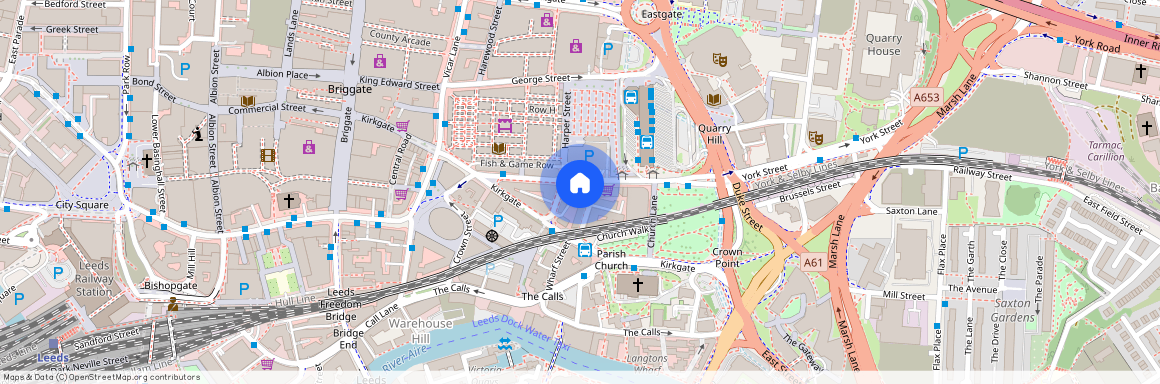Select the A61 road shield
Image resolution: width=1160 pixels, height=384 pixels.
point(812,262)
